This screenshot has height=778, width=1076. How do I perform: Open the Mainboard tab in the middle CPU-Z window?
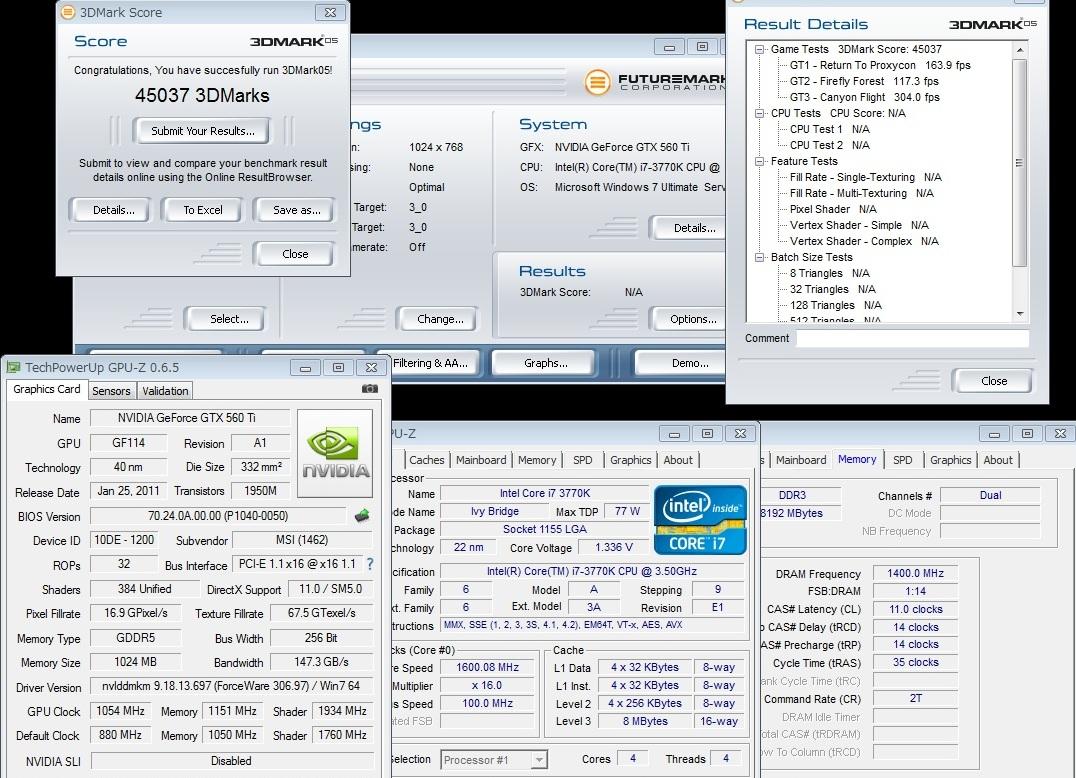point(481,460)
